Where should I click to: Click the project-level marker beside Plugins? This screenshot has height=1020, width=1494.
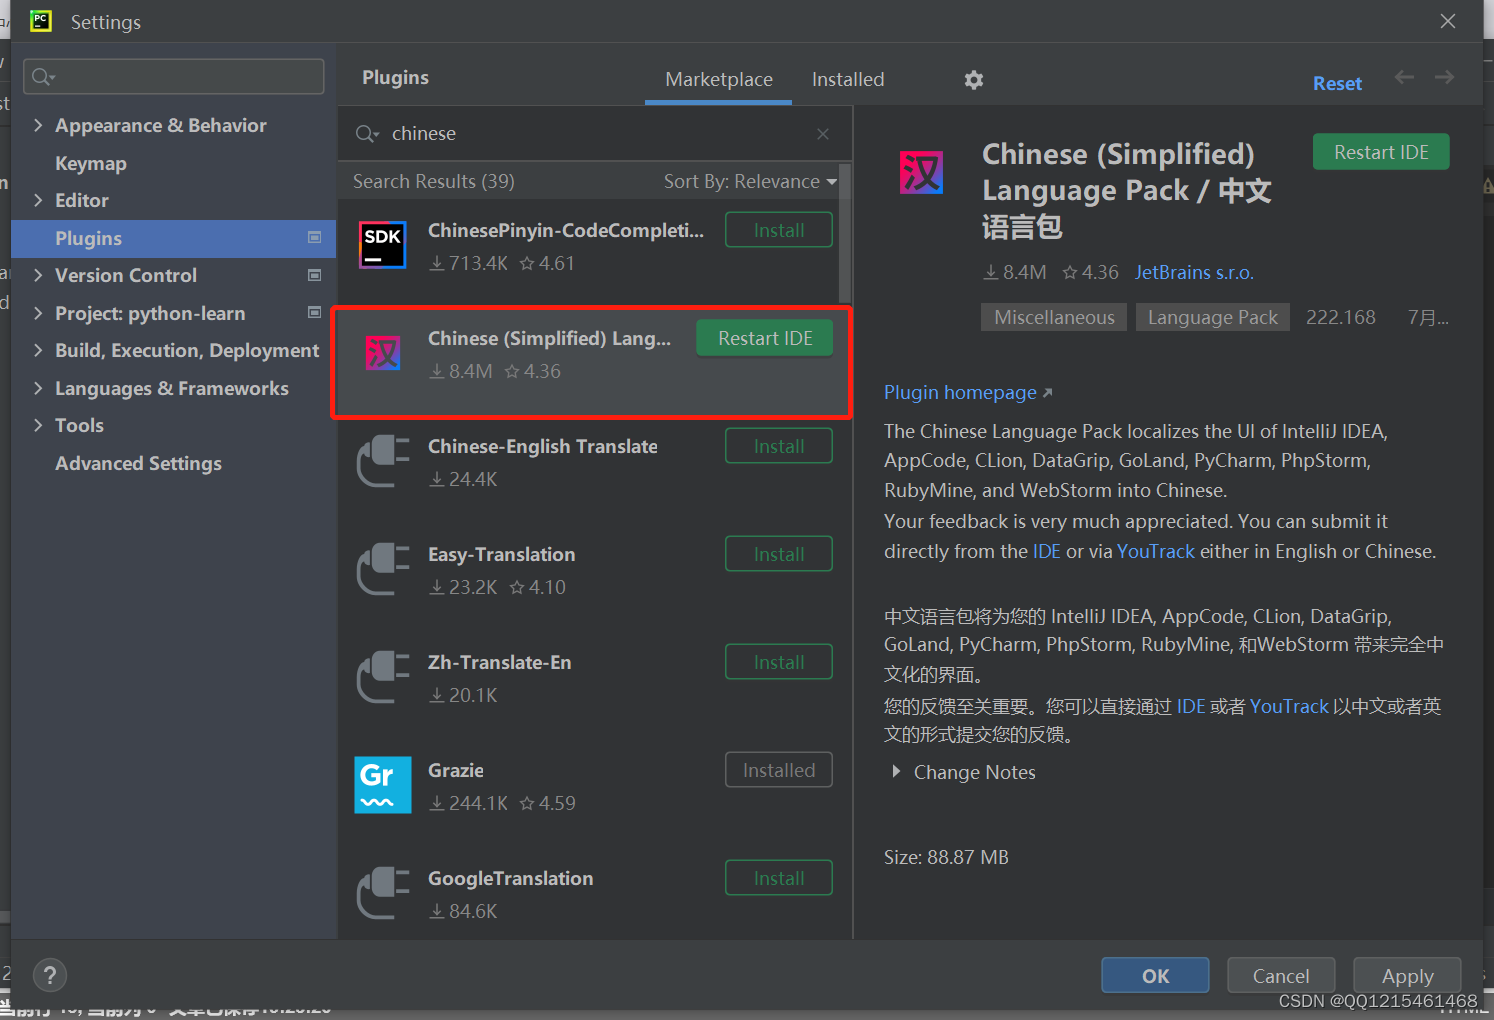pos(315,237)
